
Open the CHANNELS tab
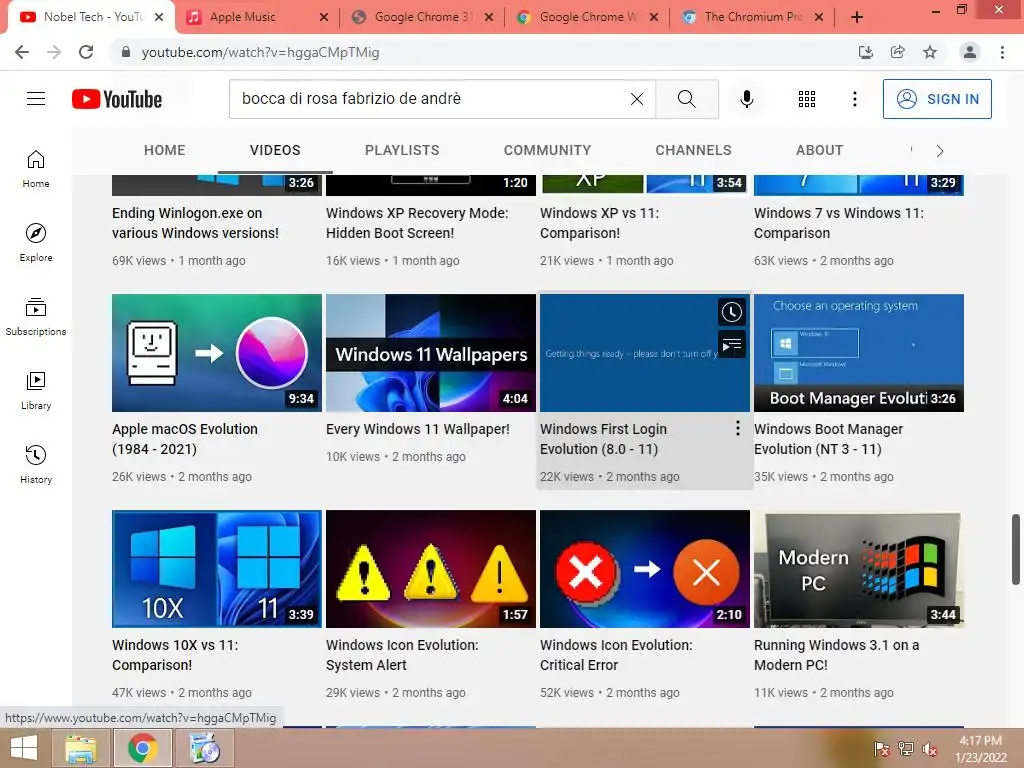[694, 150]
